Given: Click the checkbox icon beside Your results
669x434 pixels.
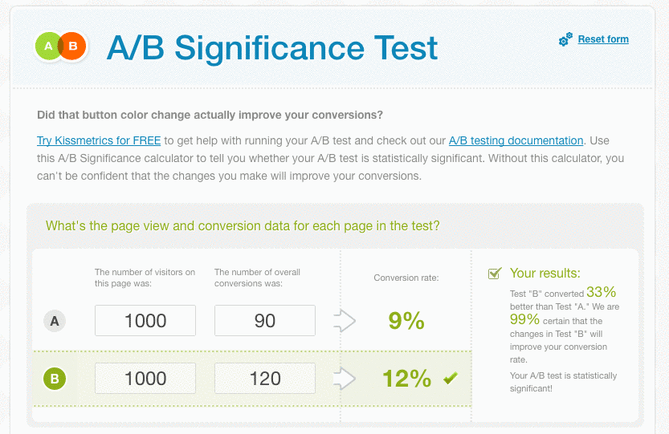Looking at the screenshot, I should click(x=494, y=273).
